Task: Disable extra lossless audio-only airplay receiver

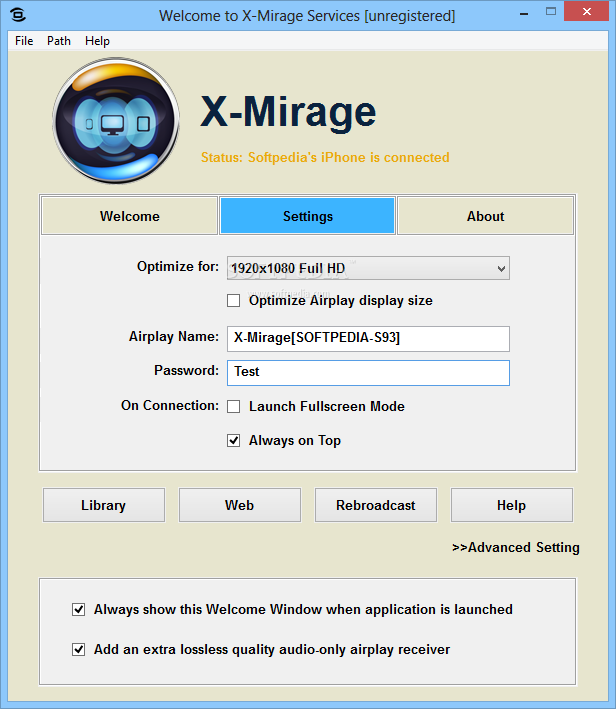Action: 79,650
